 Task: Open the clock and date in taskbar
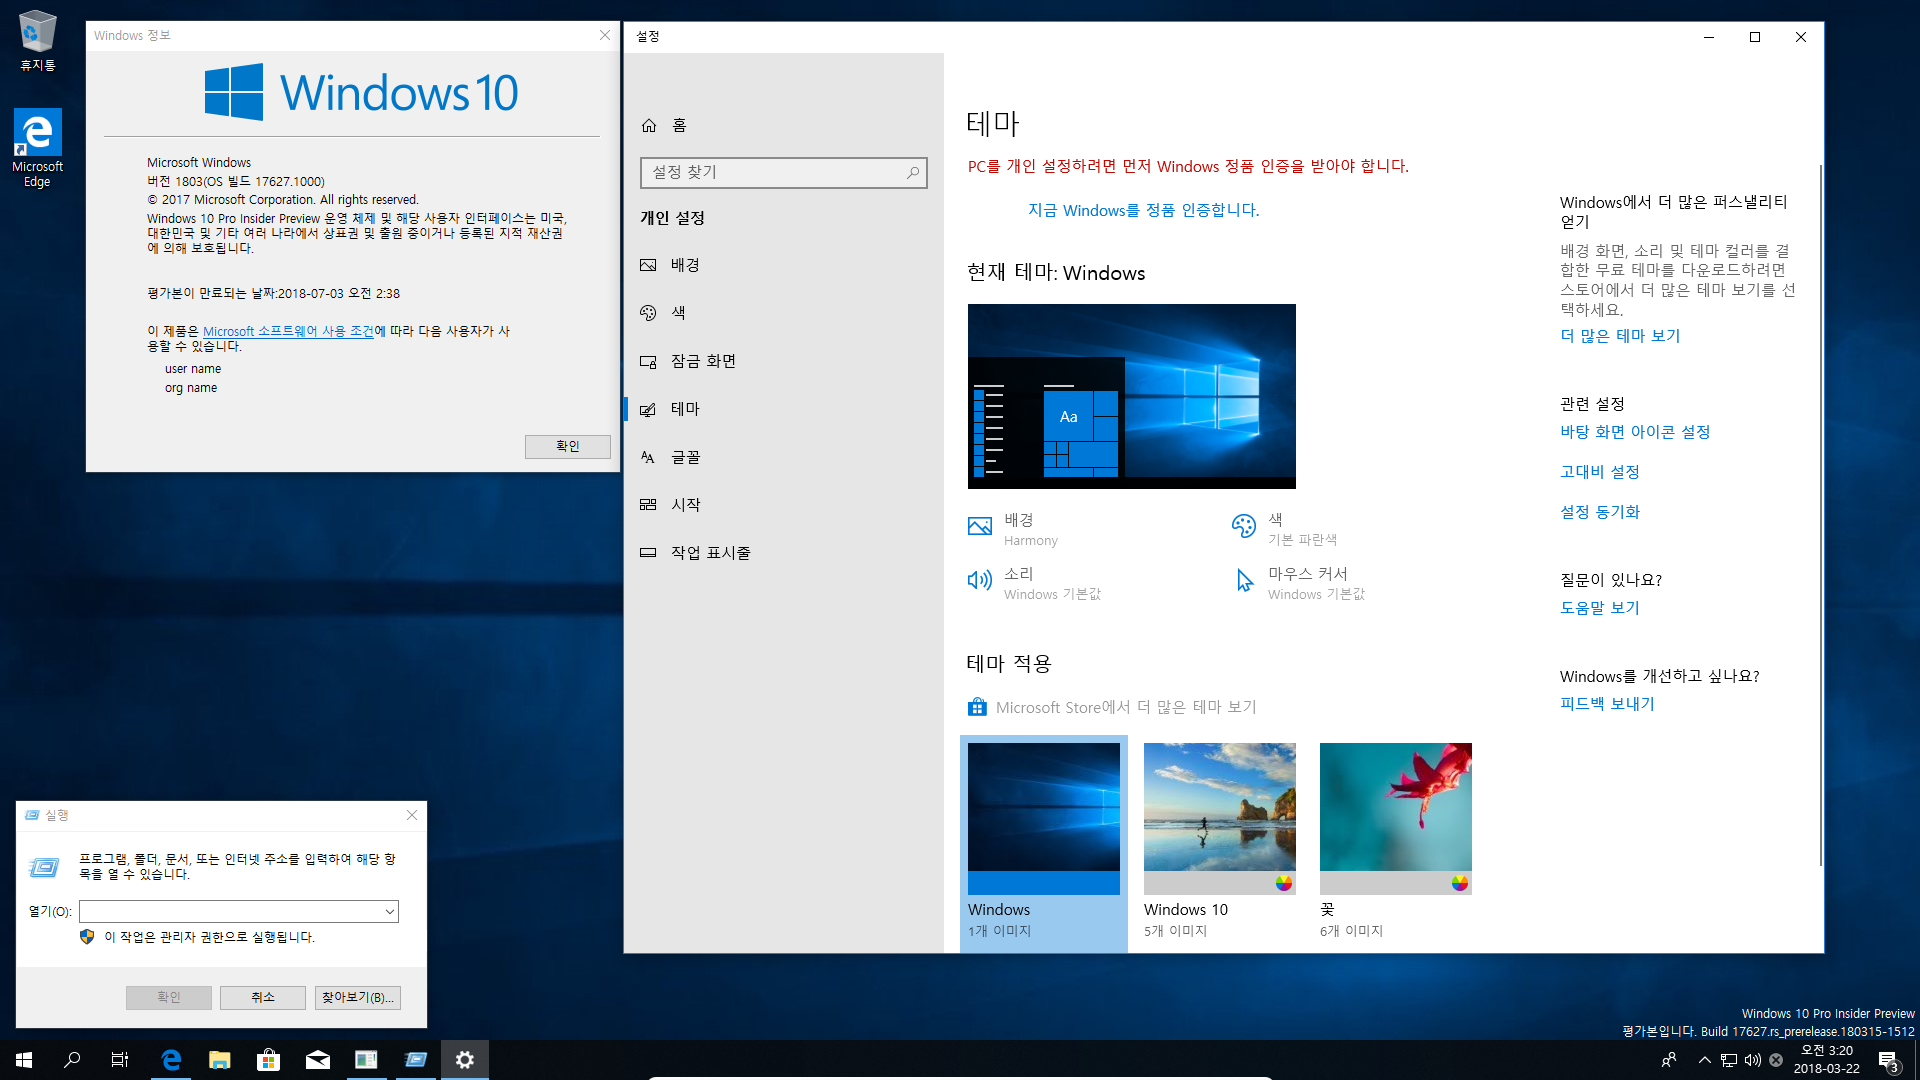tap(1826, 1060)
